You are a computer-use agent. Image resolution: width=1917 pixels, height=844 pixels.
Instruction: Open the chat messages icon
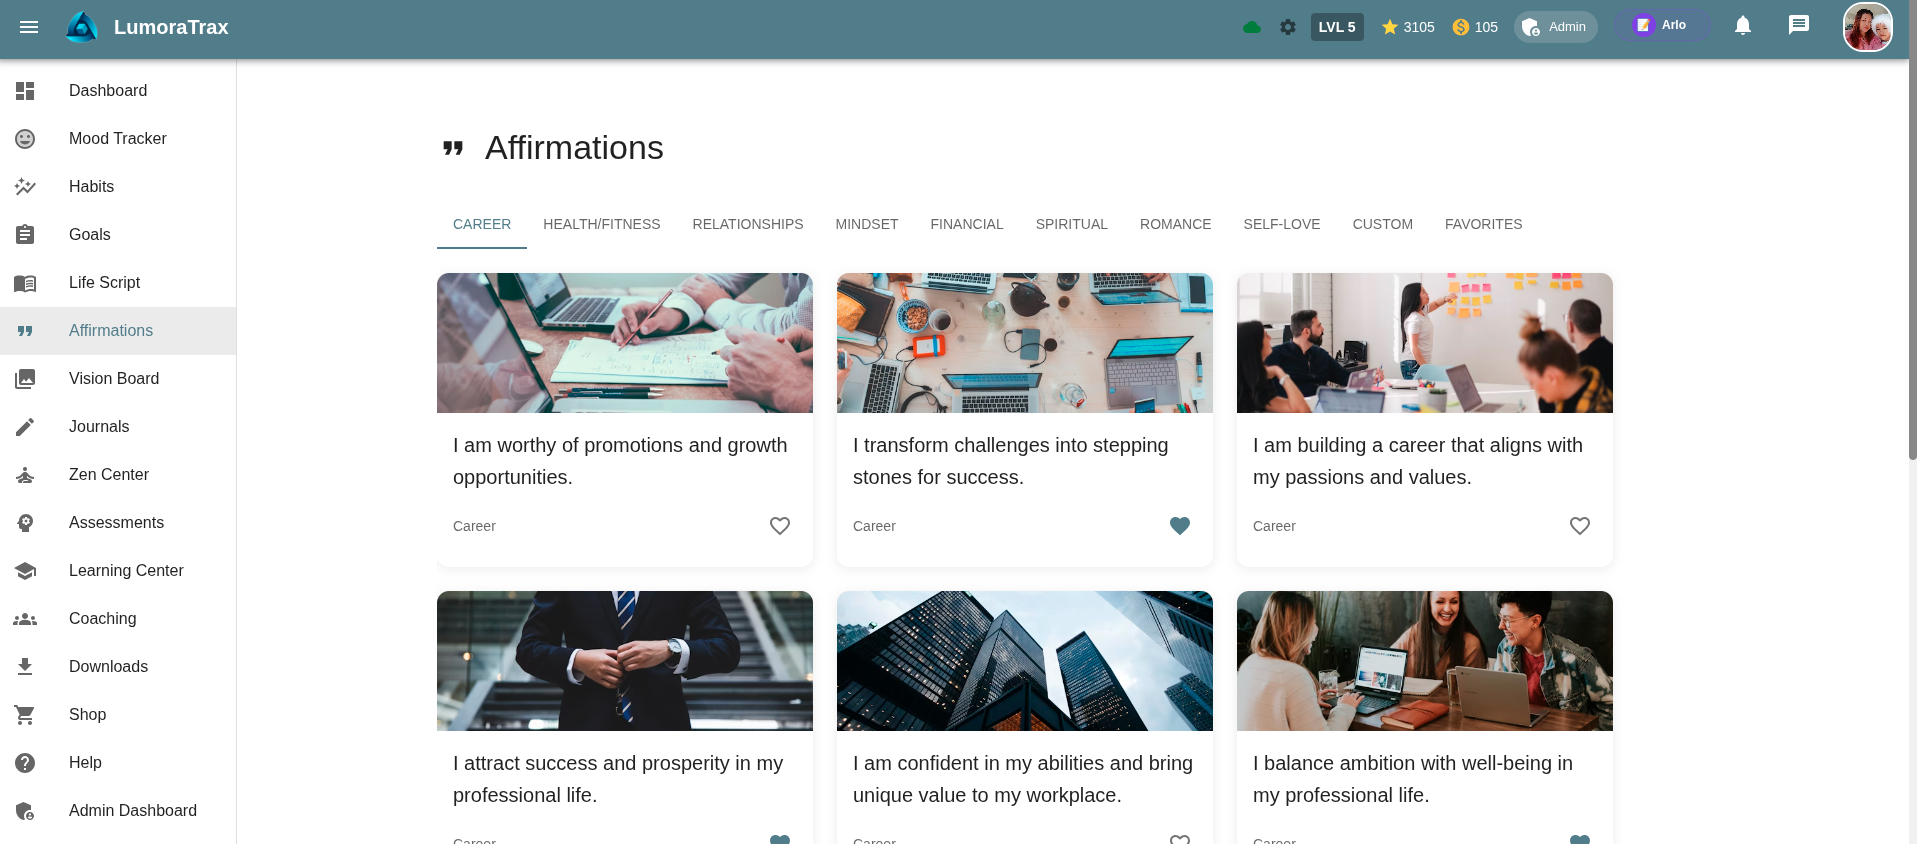[1798, 26]
